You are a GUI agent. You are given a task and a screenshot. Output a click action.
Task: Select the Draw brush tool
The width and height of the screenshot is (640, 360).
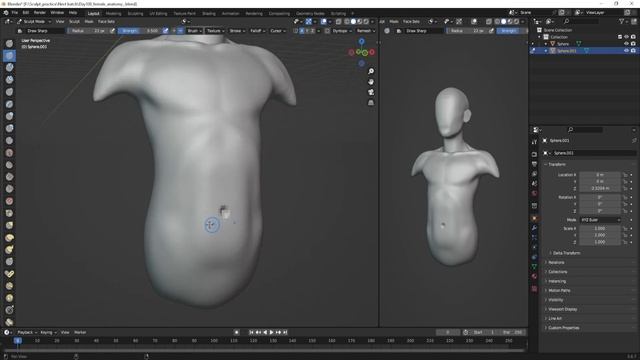click(x=9, y=43)
